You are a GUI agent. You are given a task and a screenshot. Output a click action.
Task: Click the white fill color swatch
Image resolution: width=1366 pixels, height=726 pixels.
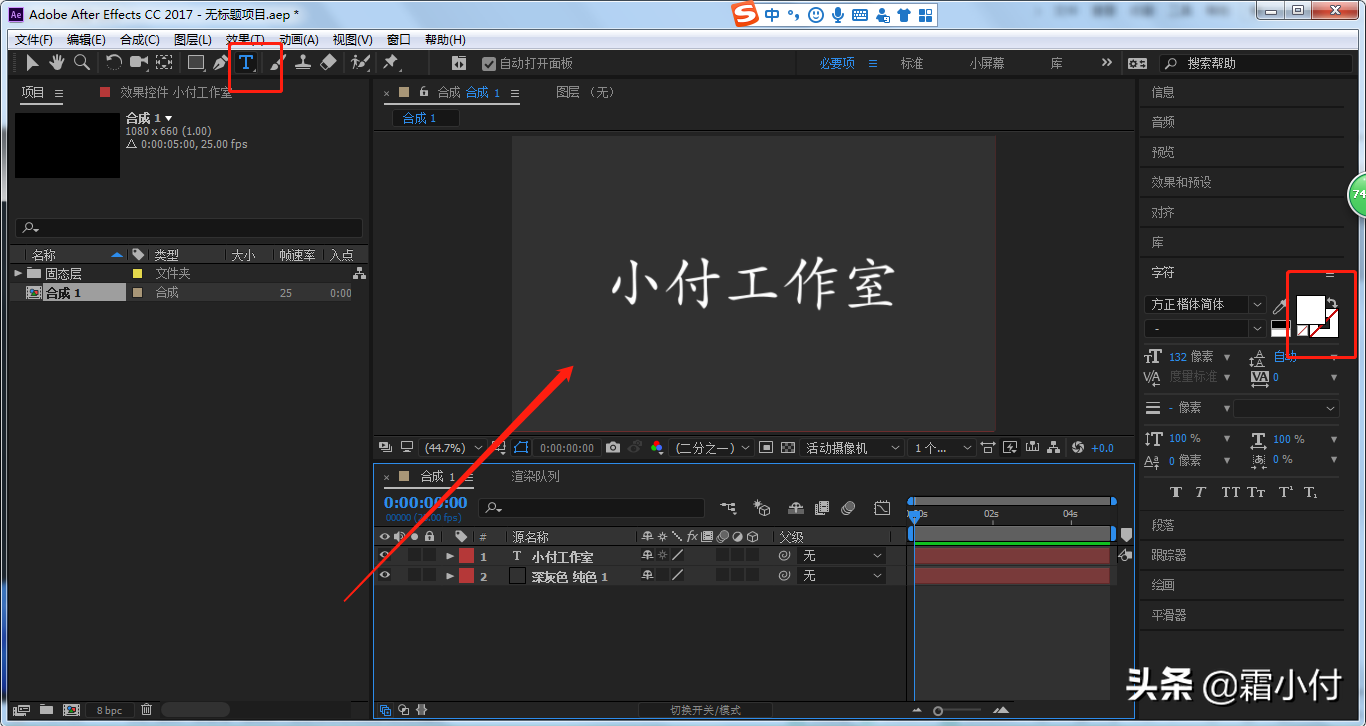1309,308
